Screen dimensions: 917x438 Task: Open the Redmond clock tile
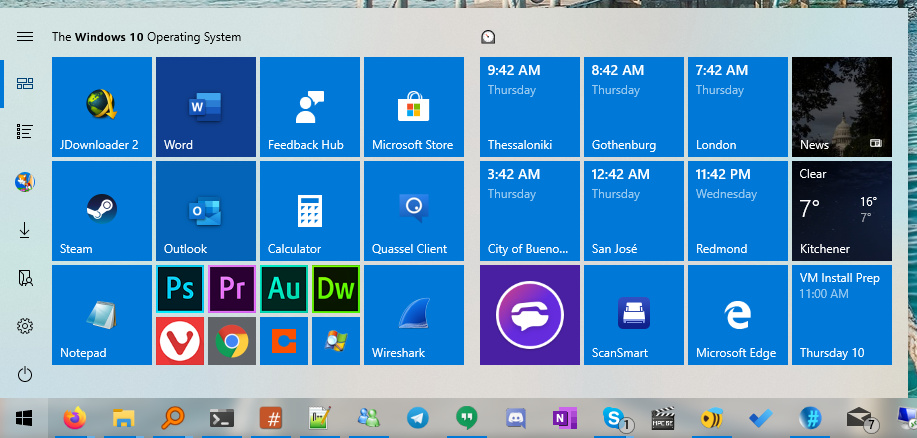[x=738, y=211]
